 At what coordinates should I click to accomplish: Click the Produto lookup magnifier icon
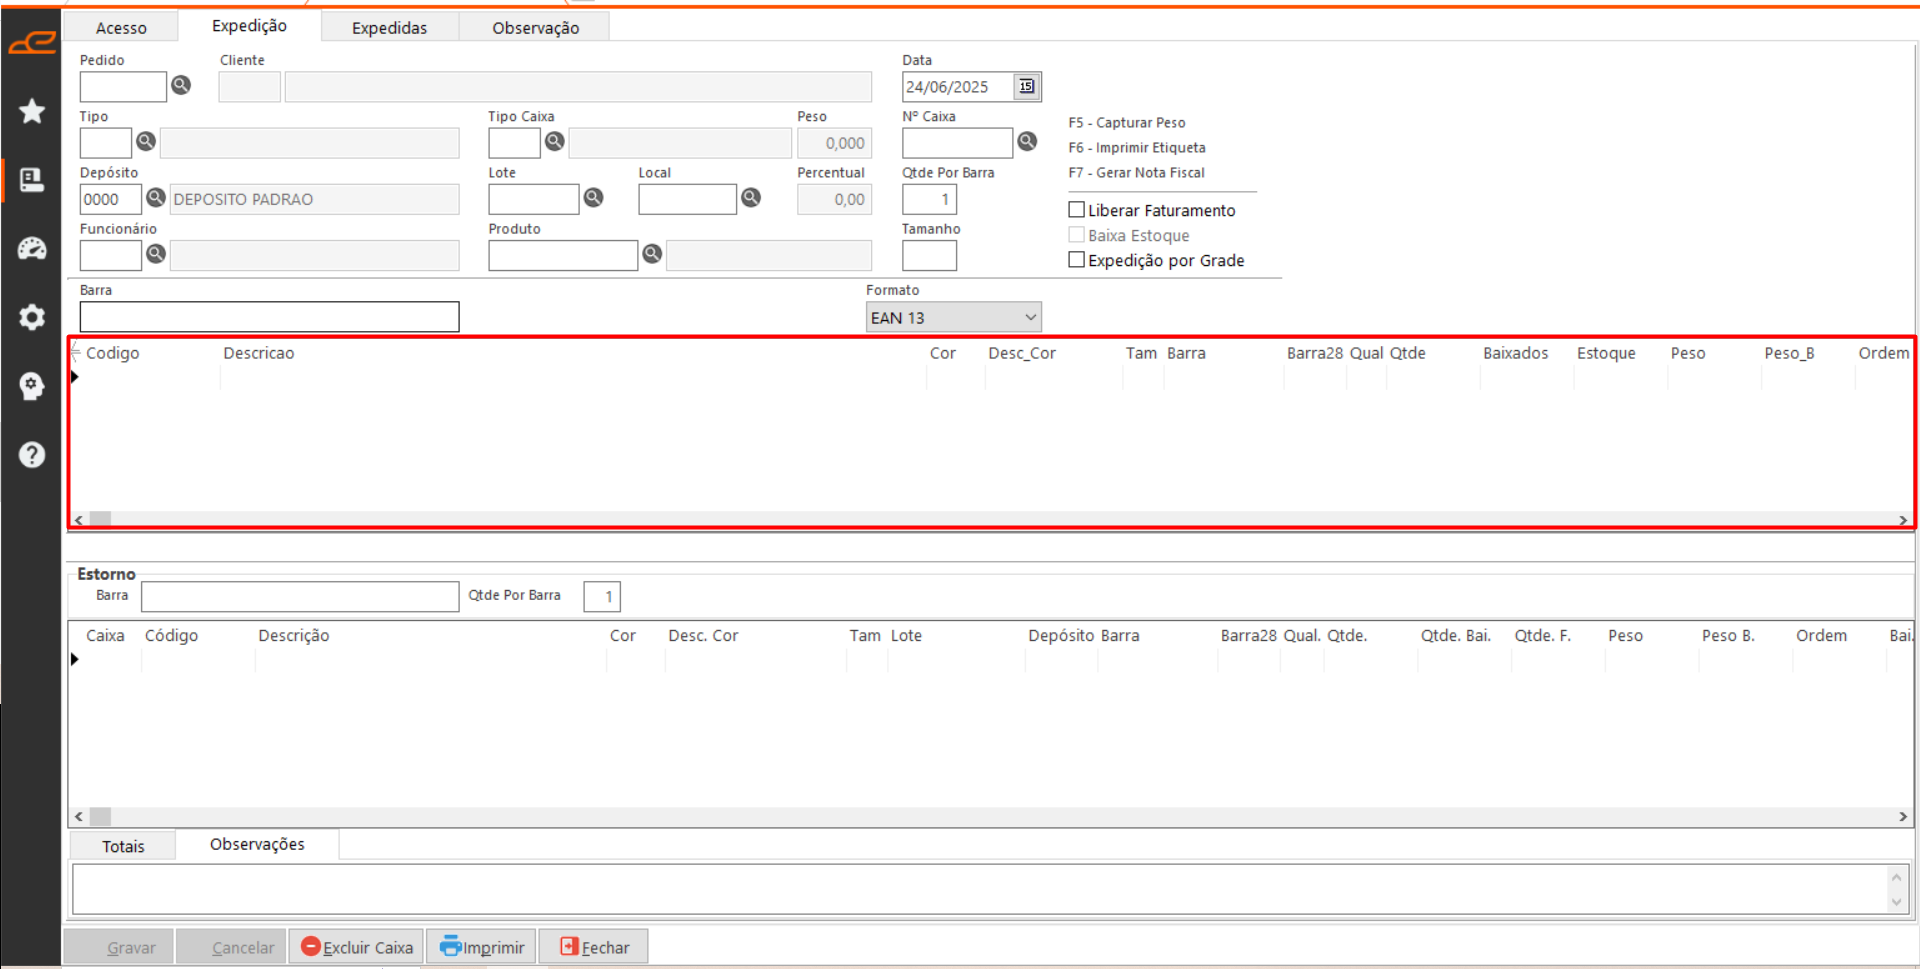coord(652,254)
